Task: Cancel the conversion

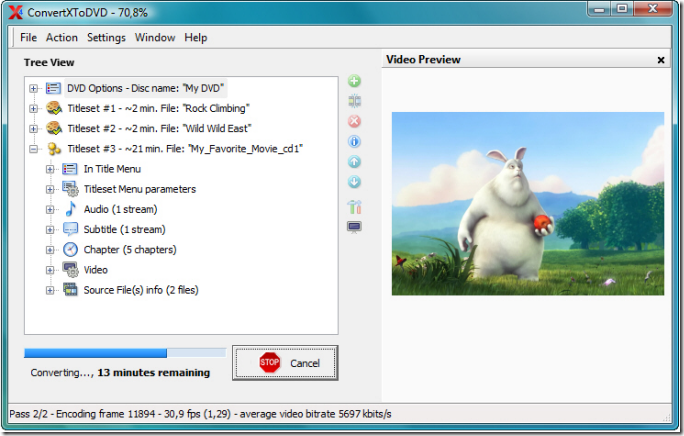Action: (x=285, y=363)
